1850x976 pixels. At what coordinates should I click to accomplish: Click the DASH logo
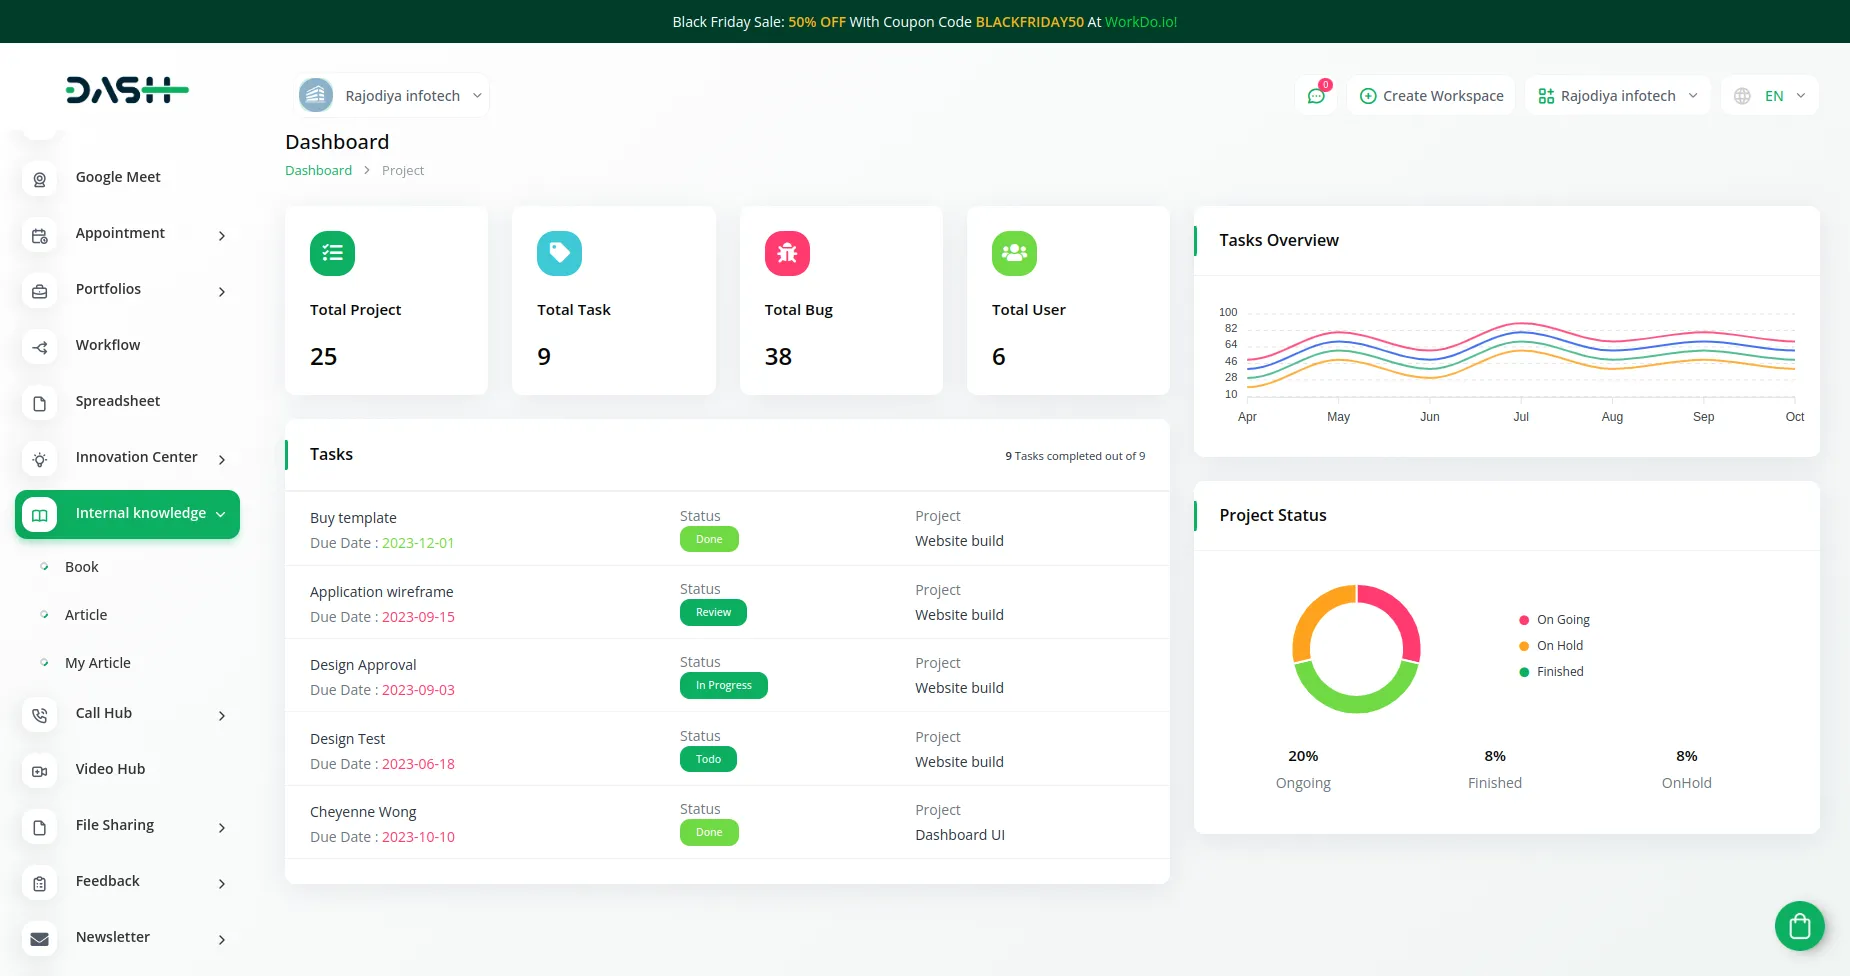(x=127, y=90)
